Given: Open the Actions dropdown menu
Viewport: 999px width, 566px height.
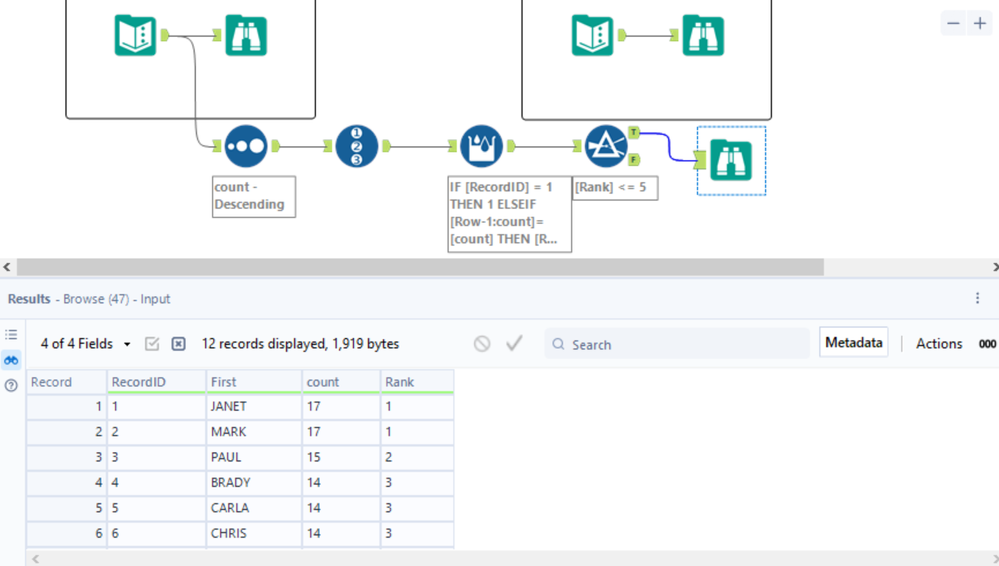Looking at the screenshot, I should [939, 344].
